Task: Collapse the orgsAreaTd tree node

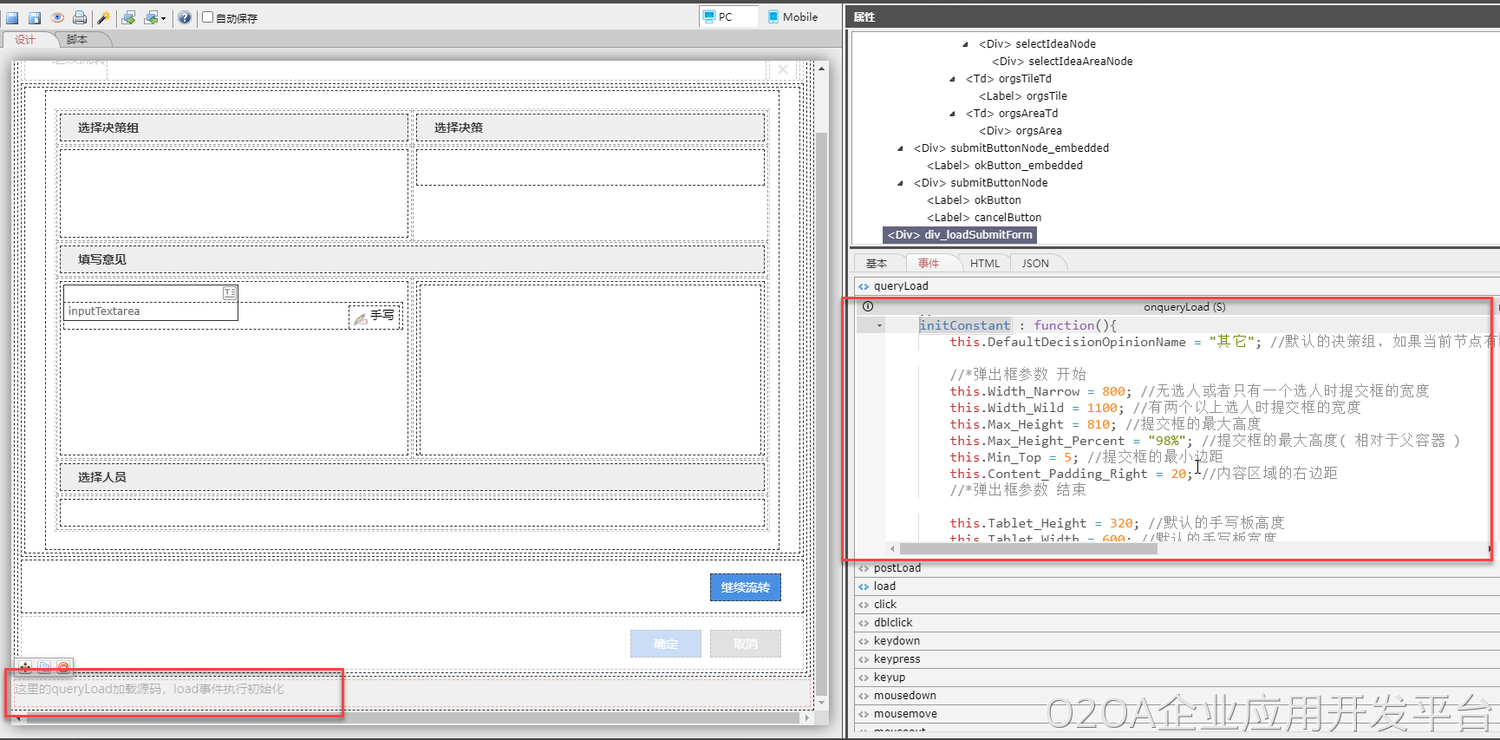Action: [953, 114]
